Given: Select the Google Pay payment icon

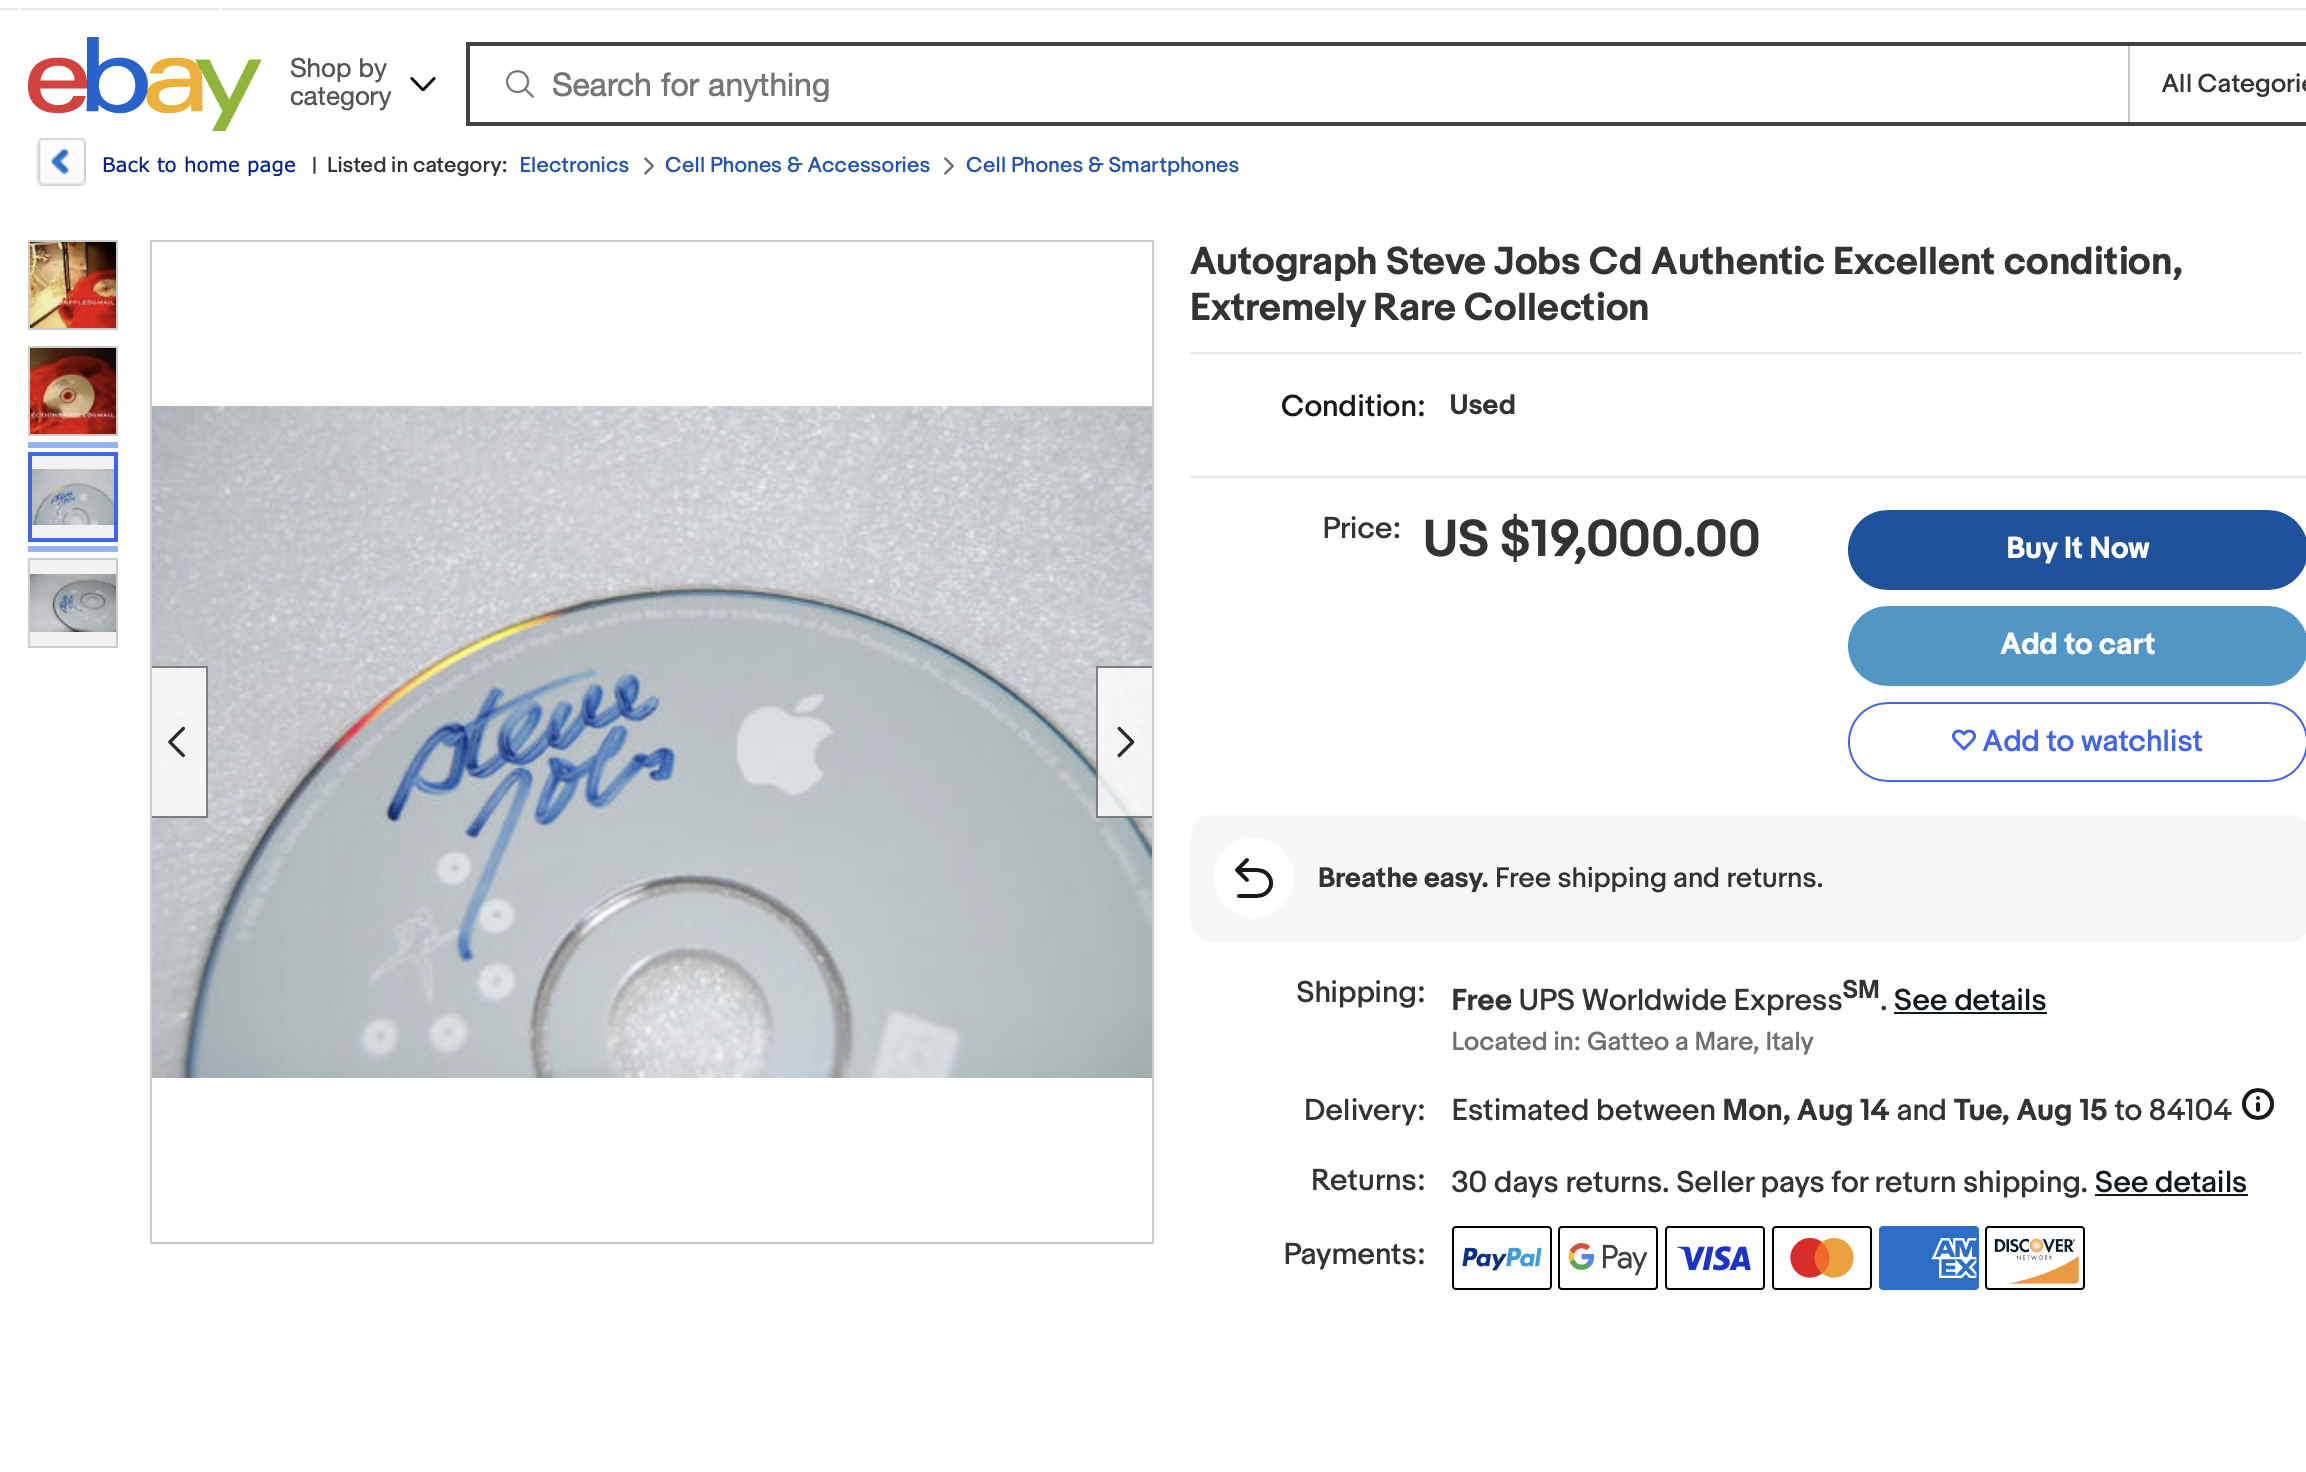Looking at the screenshot, I should coord(1607,1258).
